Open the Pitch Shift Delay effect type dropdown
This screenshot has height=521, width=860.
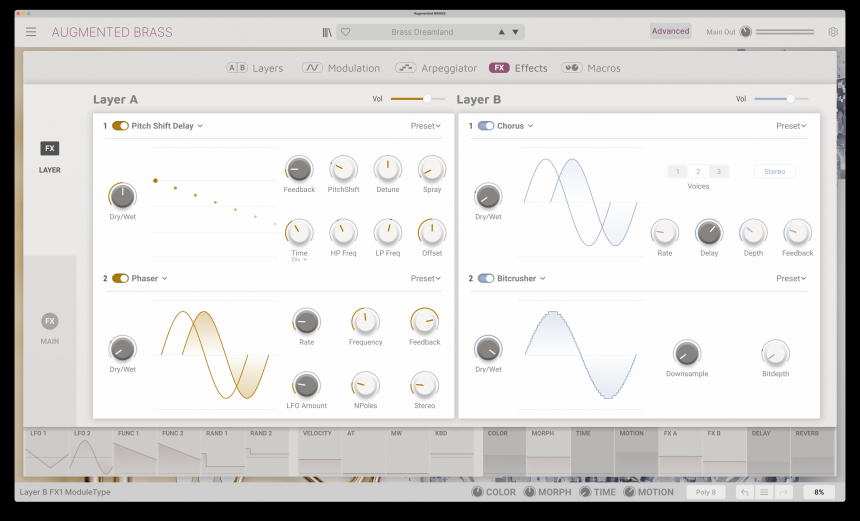167,126
